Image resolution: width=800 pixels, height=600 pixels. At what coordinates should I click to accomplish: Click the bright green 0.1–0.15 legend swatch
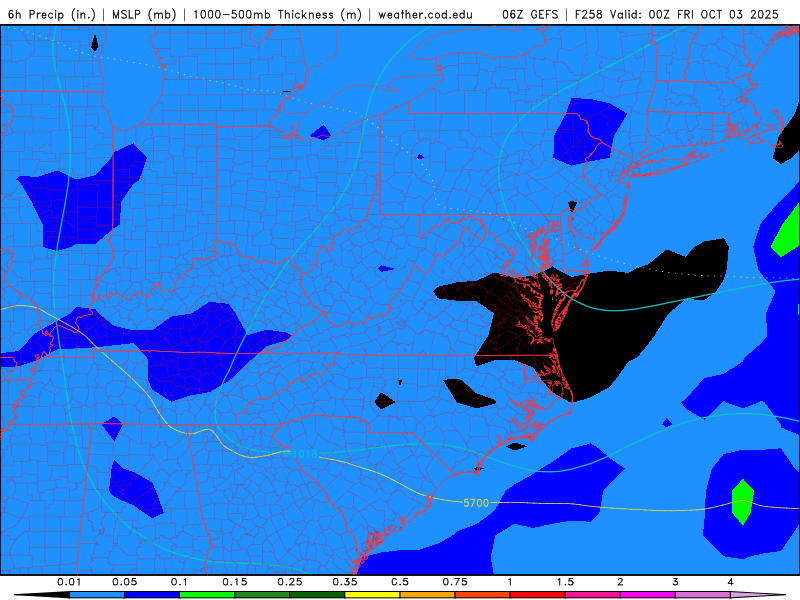coord(207,595)
